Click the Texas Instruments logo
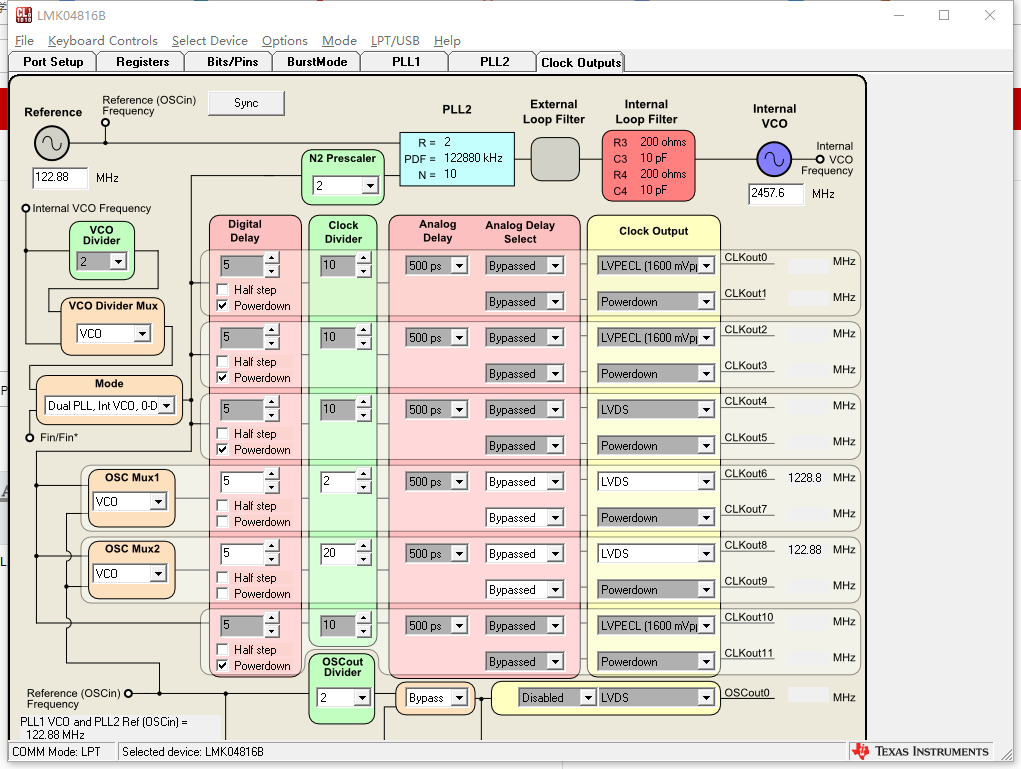 point(920,751)
